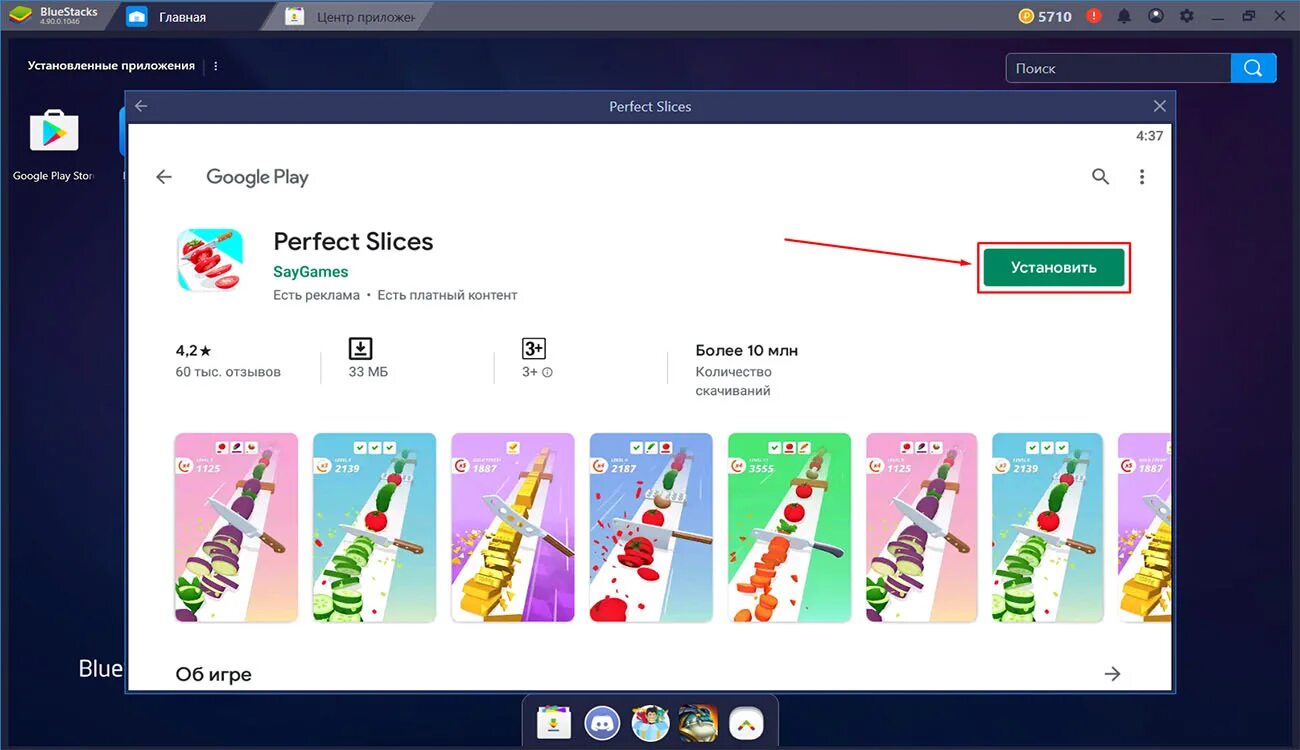
Task: Open the second screenshot scored 2139
Action: click(374, 527)
